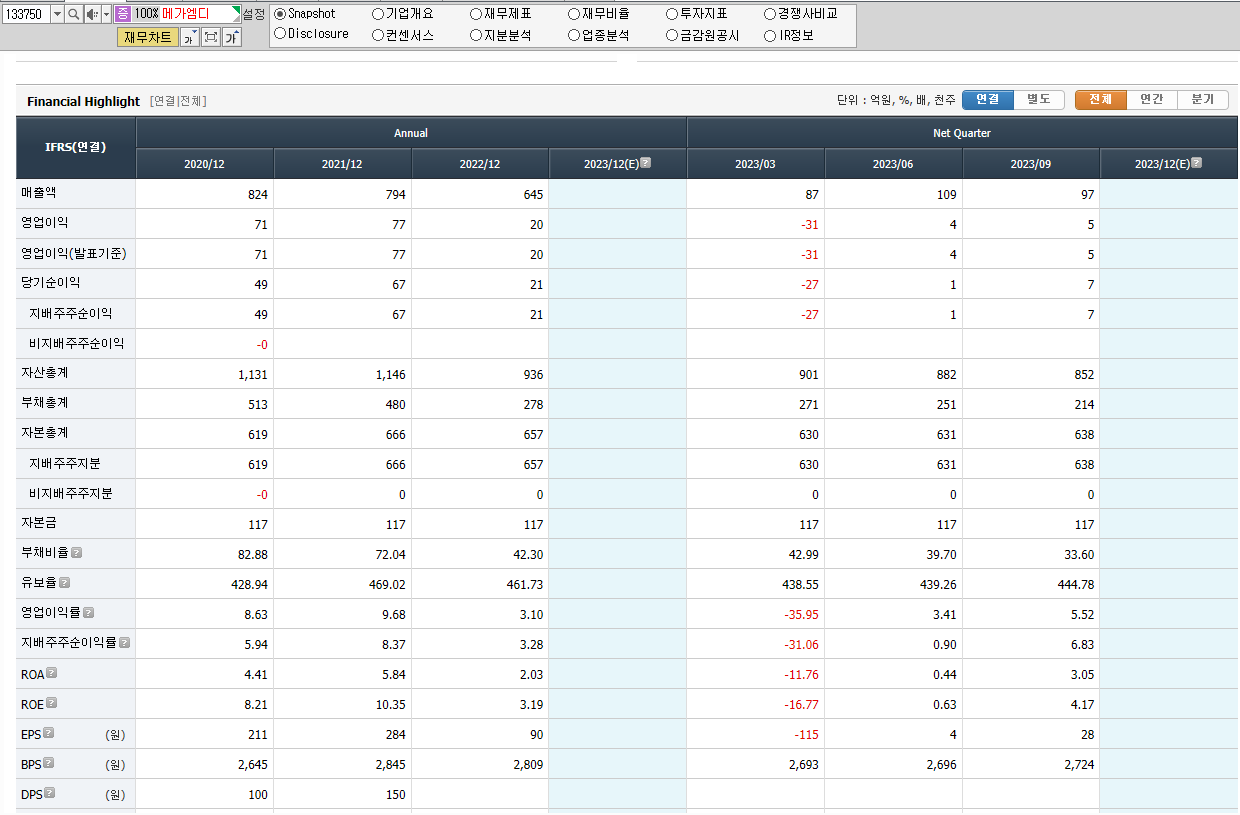Click help icon on Annual 2023/12(E) header
Viewport: 1240px width, 815px height.
[x=646, y=163]
